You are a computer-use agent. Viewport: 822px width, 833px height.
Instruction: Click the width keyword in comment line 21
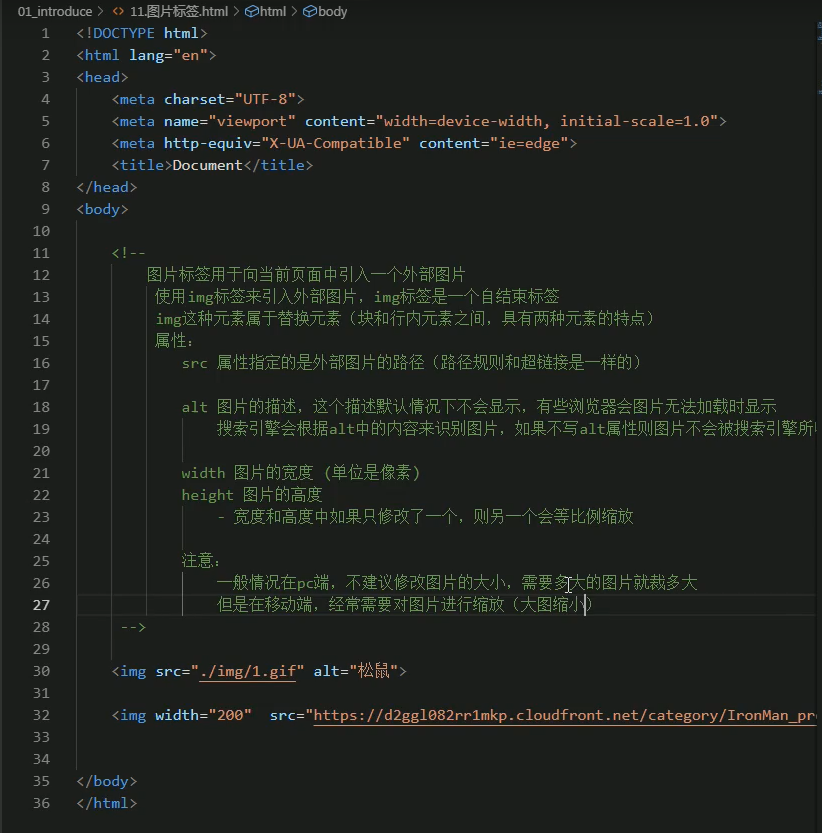tap(204, 473)
